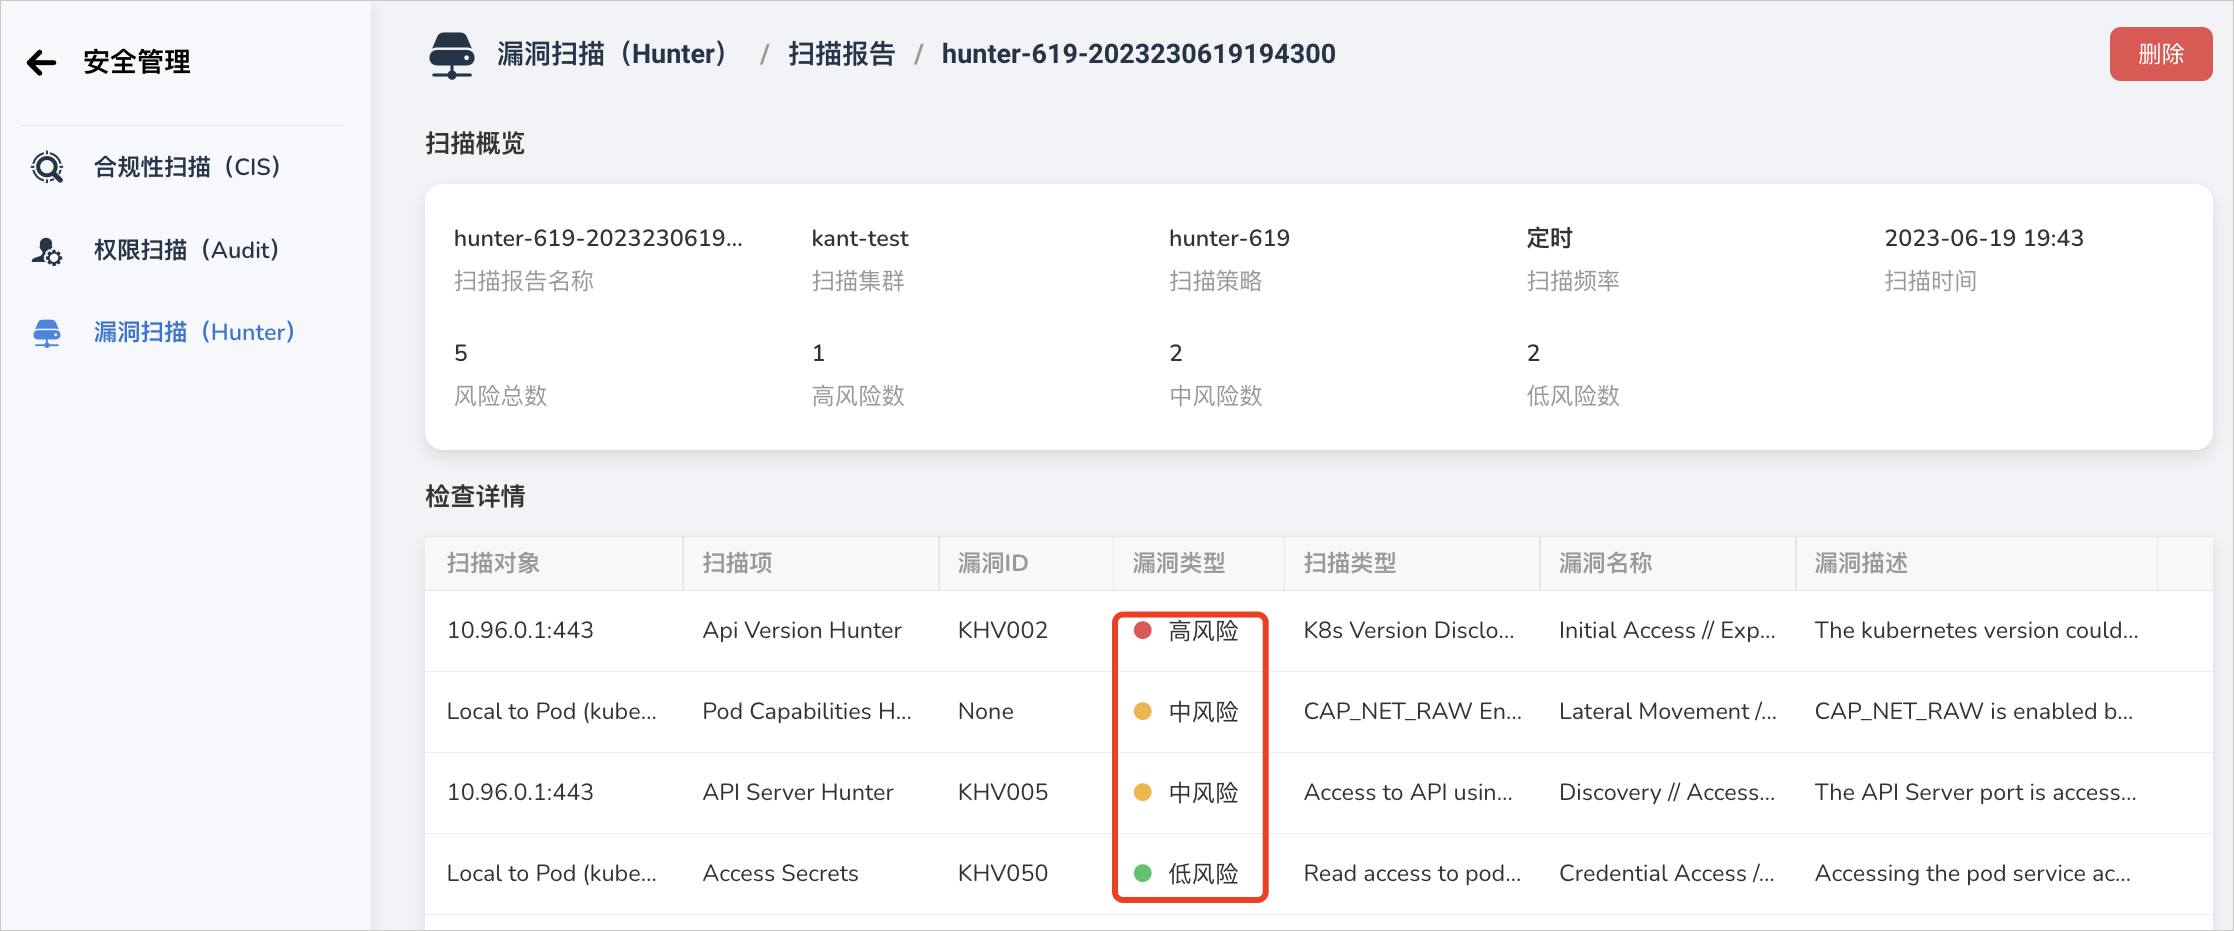Click CAP_NET_RAW is enabled b... description
Screen dimensions: 2234x931
(x=1973, y=711)
